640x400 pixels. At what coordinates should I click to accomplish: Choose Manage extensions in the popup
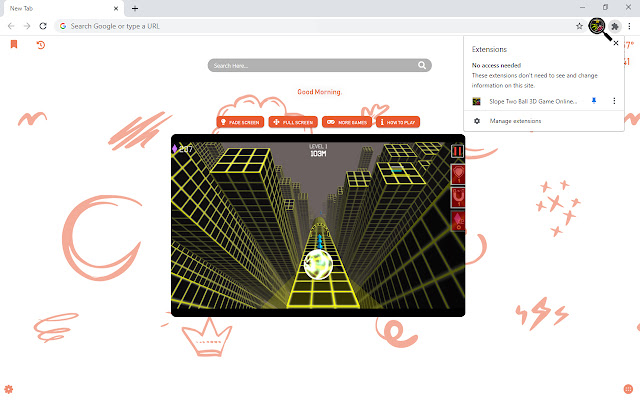[x=515, y=121]
